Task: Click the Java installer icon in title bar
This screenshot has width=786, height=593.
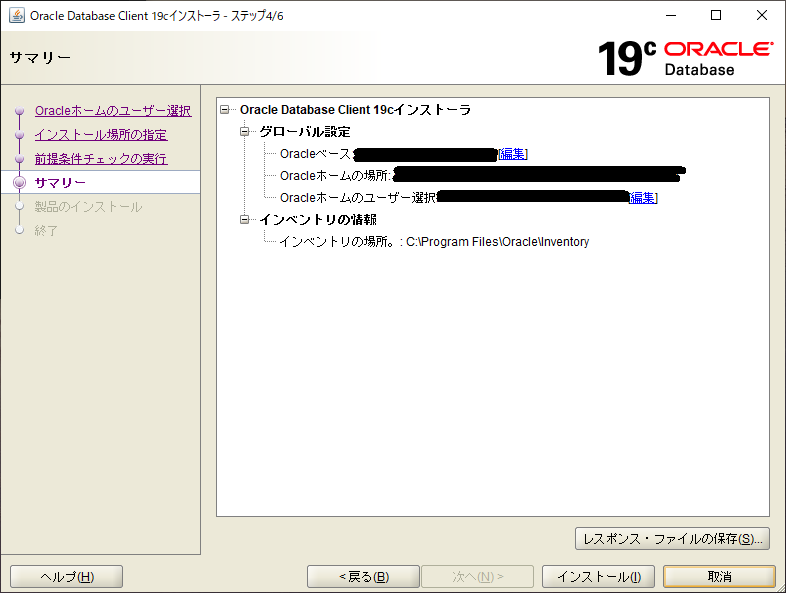Action: pyautogui.click(x=17, y=16)
